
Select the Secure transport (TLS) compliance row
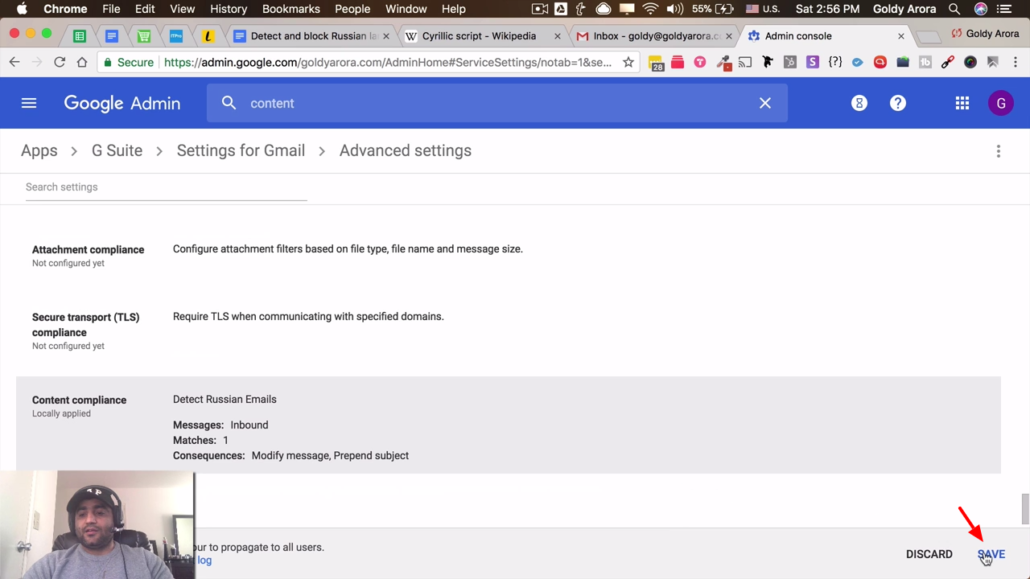(x=508, y=331)
